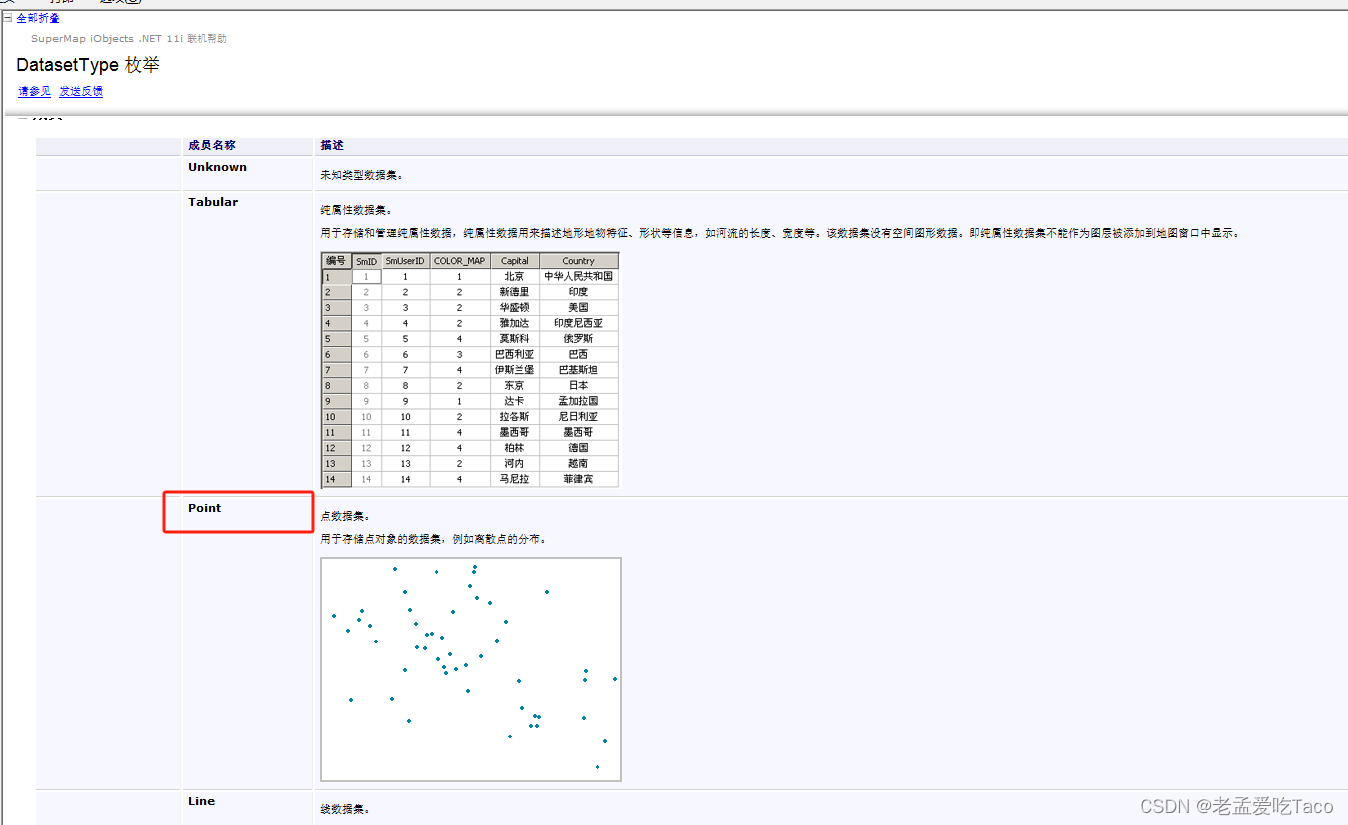This screenshot has height=825, width=1348.
Task: Click the 发送反馈 feedback link
Action: pos(80,91)
